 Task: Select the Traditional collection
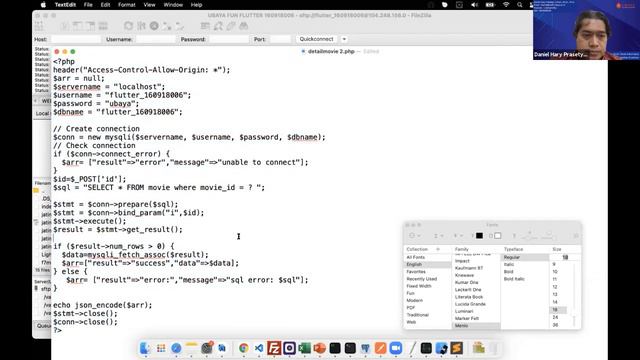tap(418, 315)
